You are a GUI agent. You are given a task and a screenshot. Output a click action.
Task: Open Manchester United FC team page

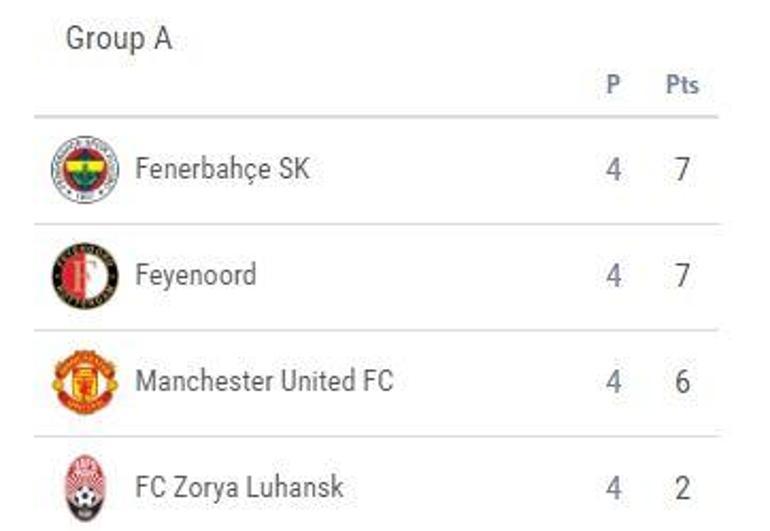point(264,381)
